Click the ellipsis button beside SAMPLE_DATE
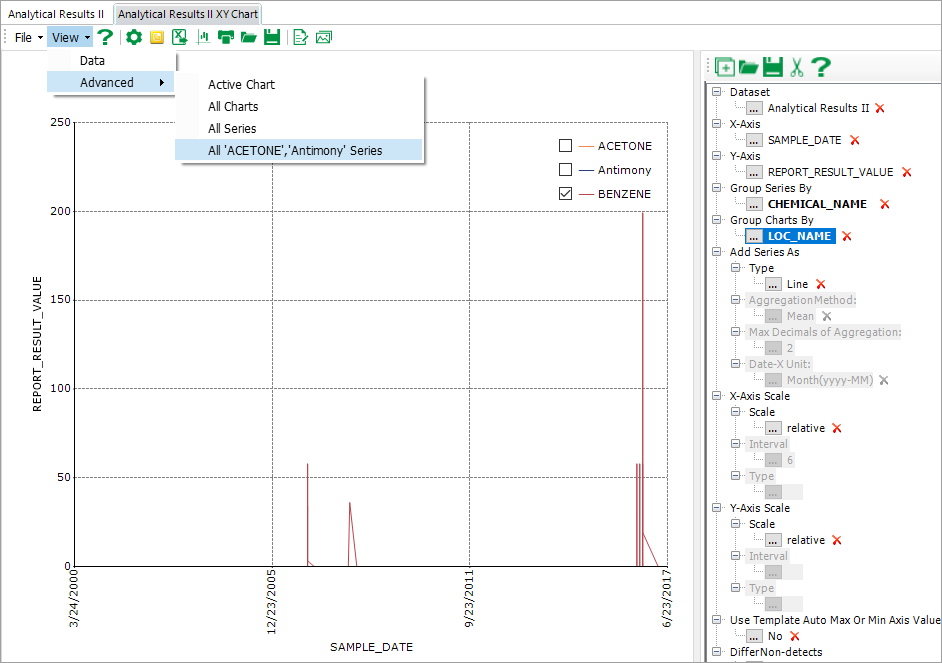 (753, 140)
